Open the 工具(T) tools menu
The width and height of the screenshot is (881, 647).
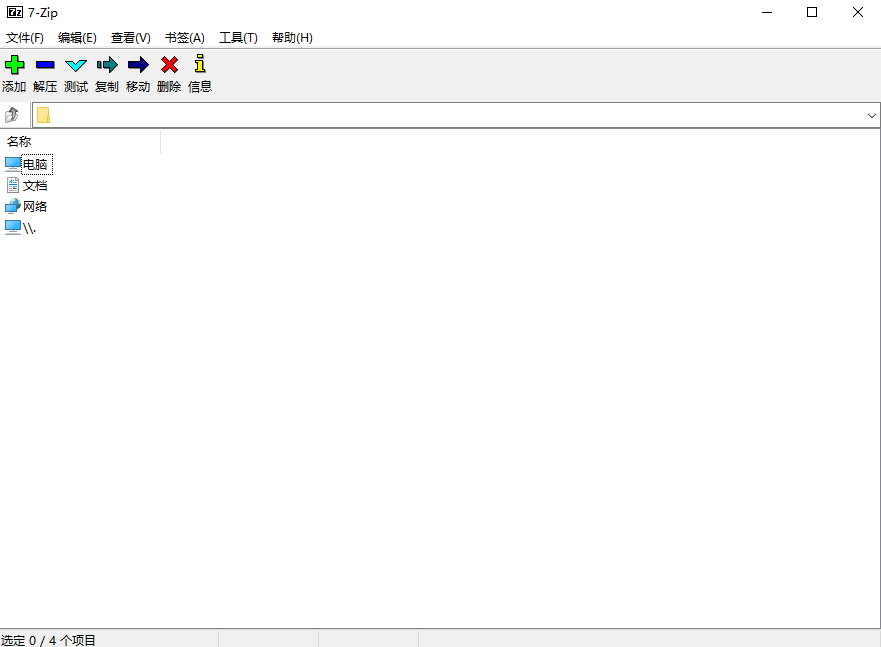238,38
